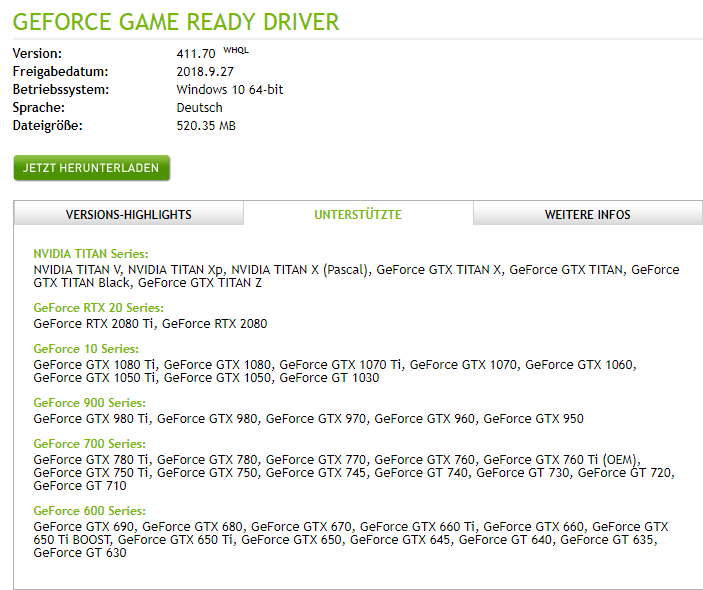Click GeForce GTX 645 entry
The image size is (703, 590).
[x=400, y=539]
